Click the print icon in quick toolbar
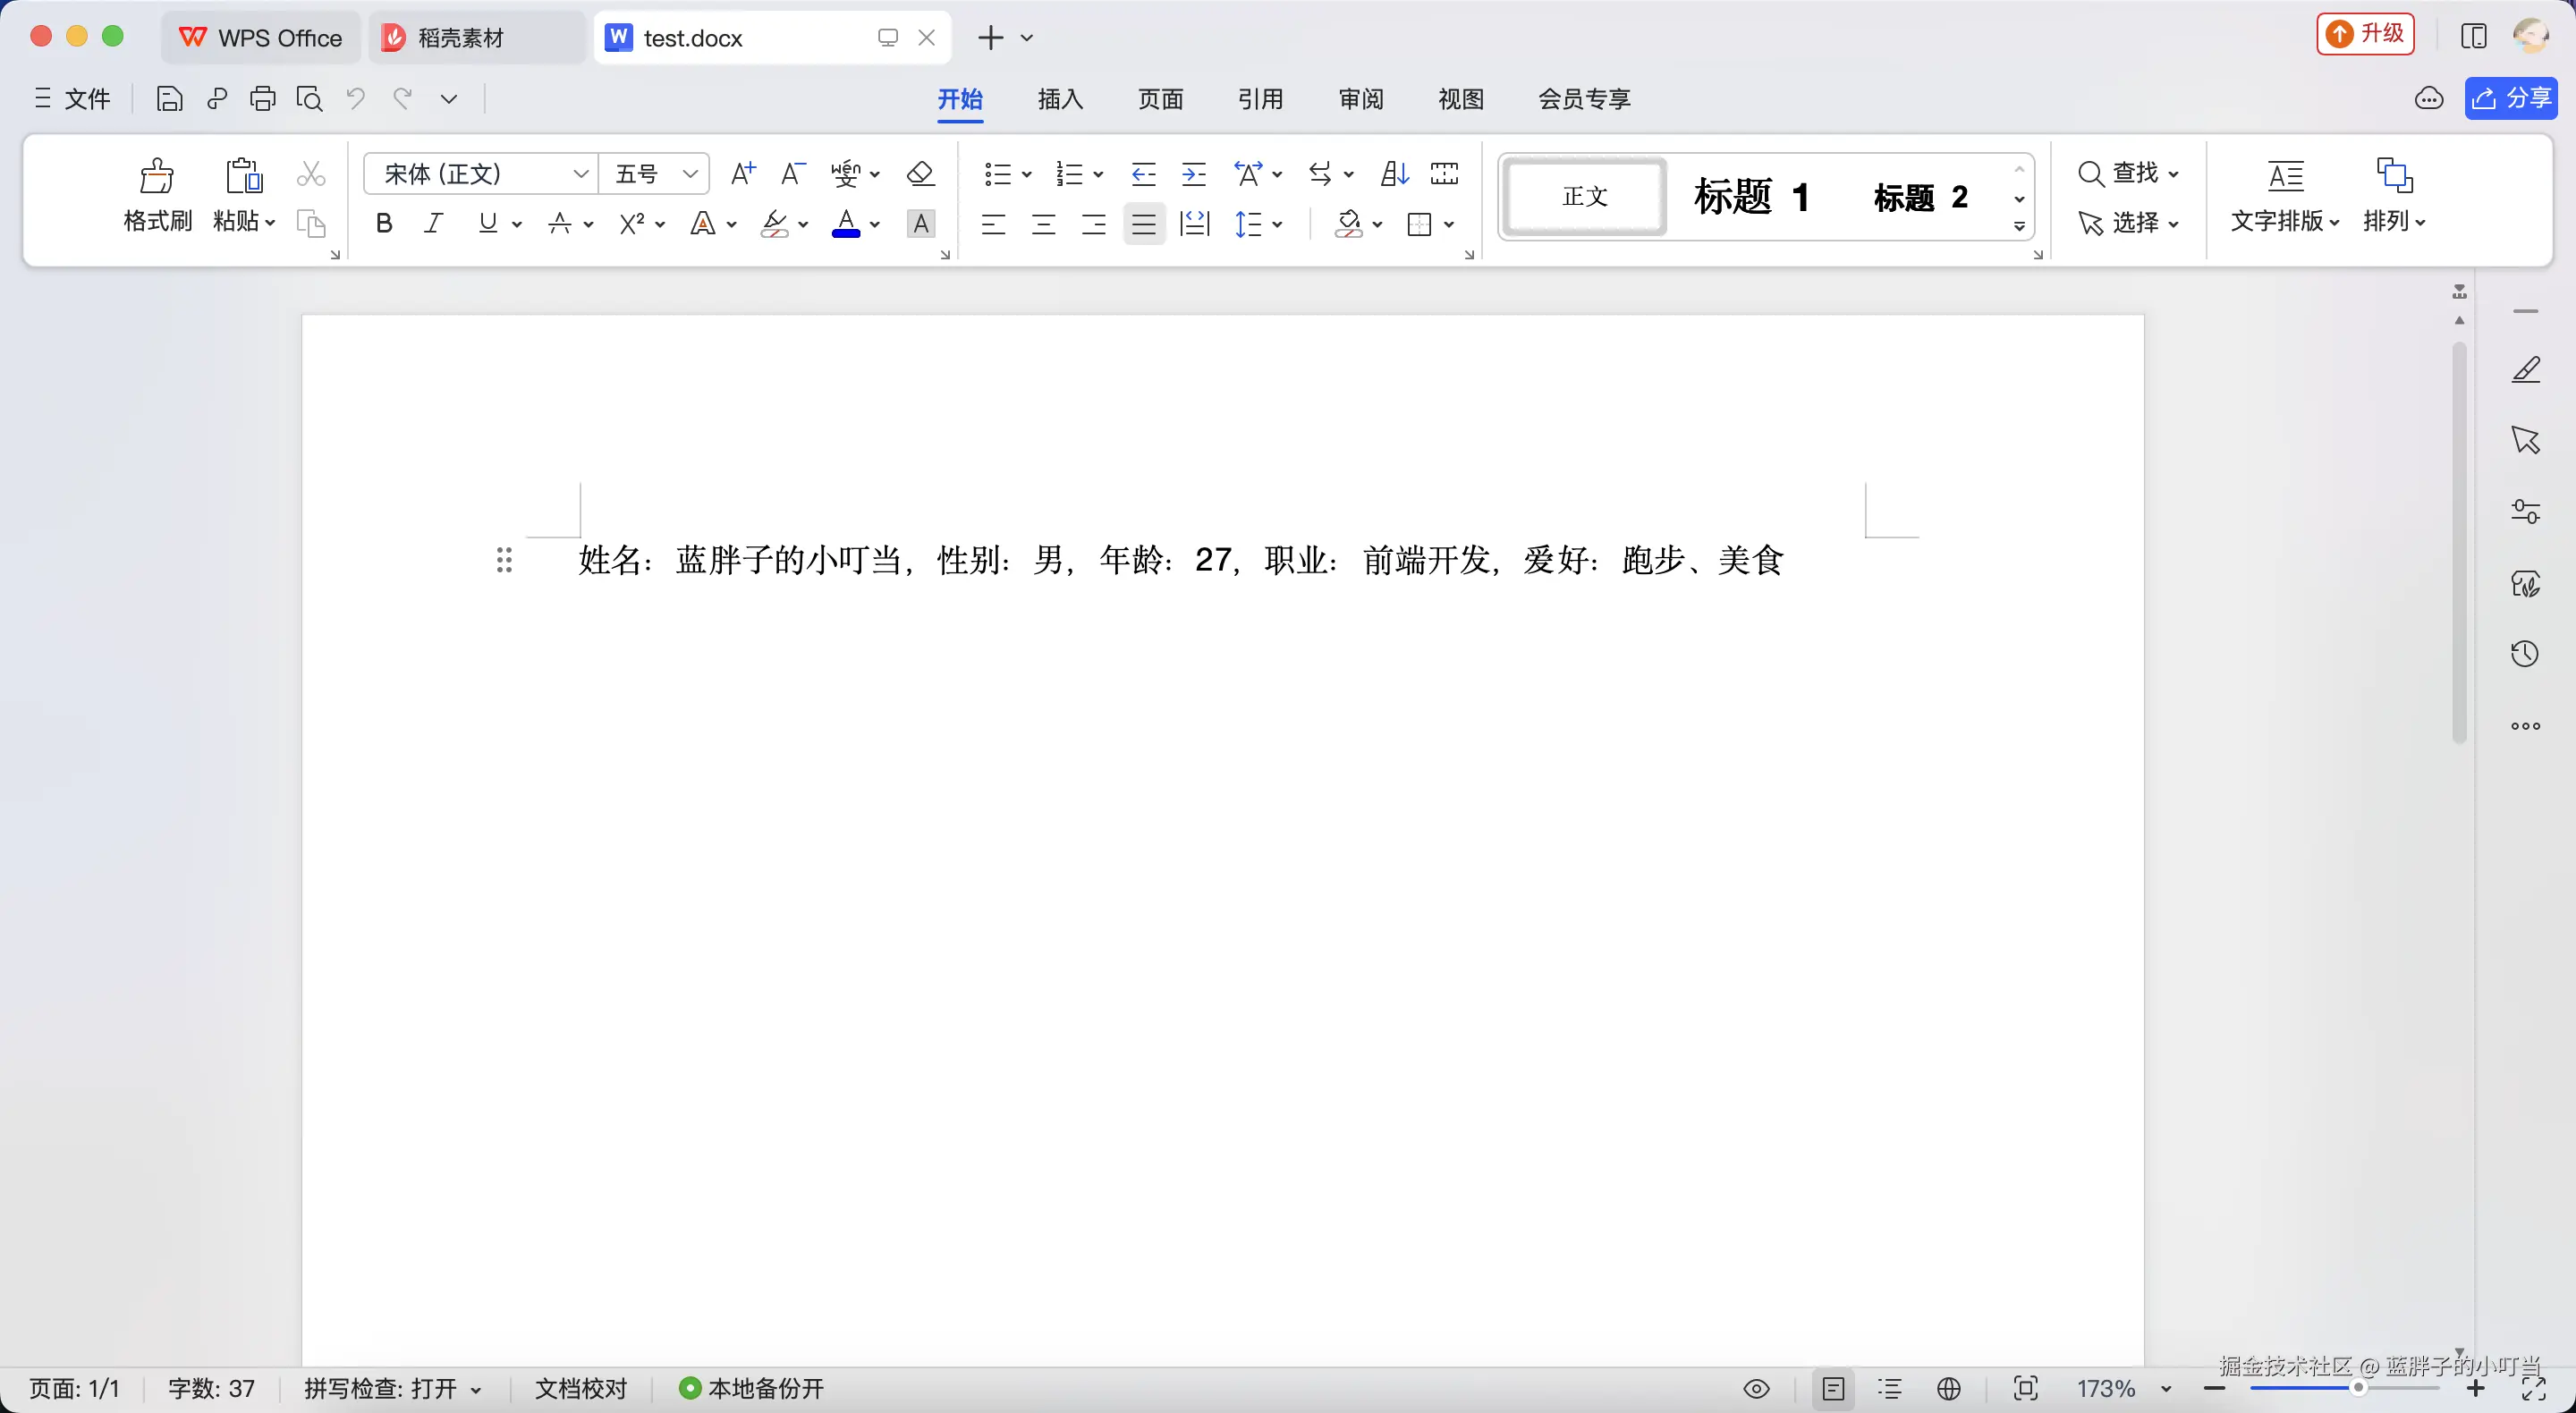 [263, 99]
